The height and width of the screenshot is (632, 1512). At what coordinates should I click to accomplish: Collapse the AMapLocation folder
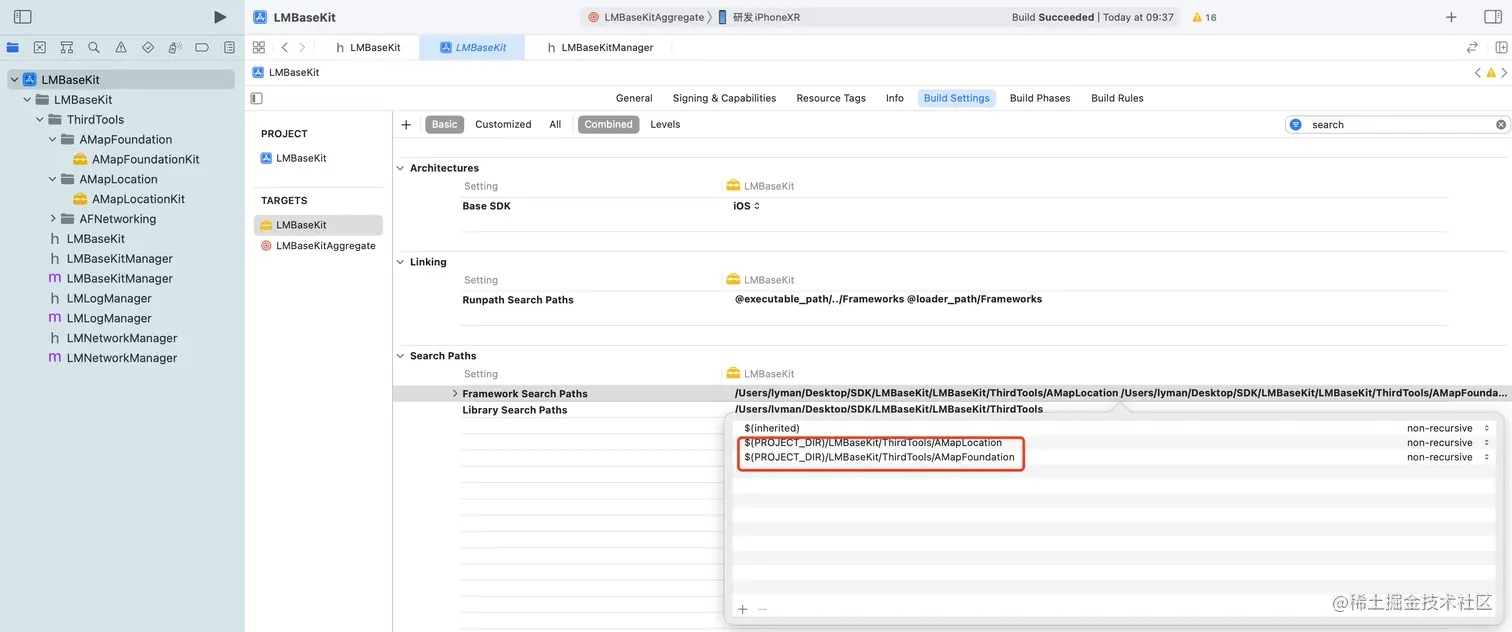click(x=53, y=179)
